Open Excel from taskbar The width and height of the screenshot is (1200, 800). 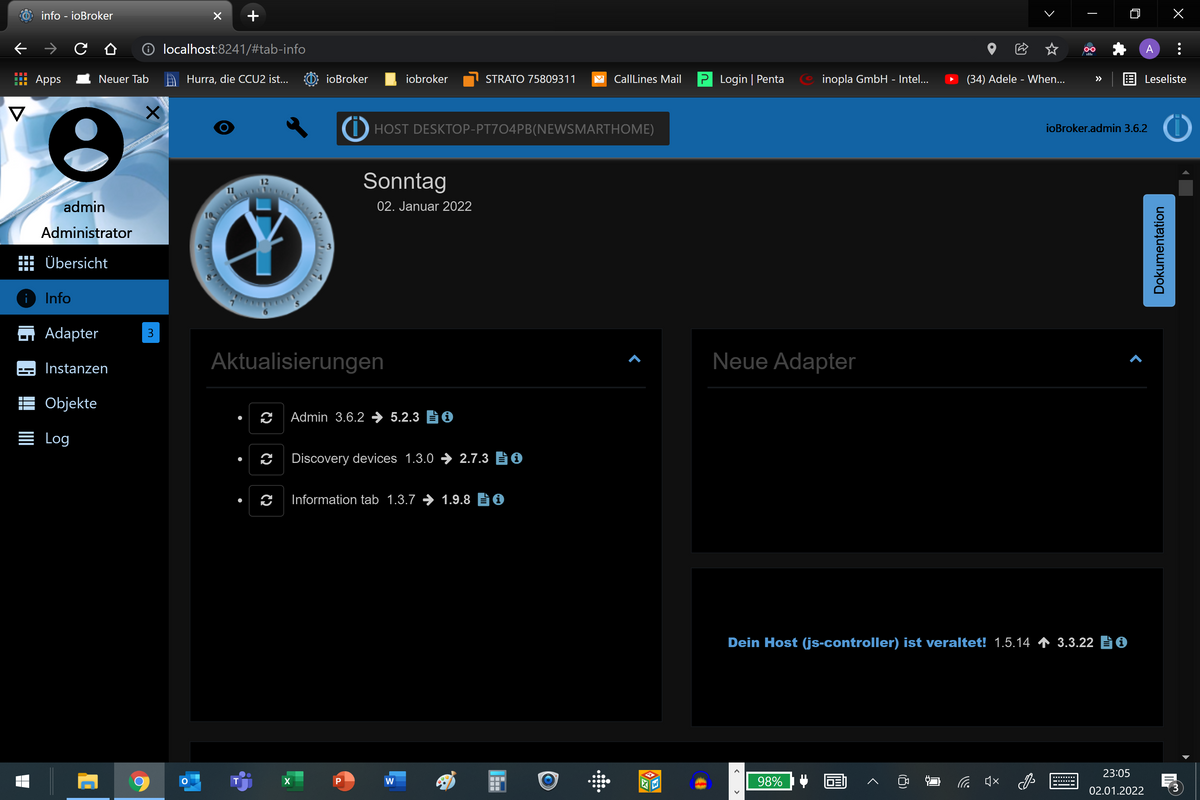coord(291,781)
